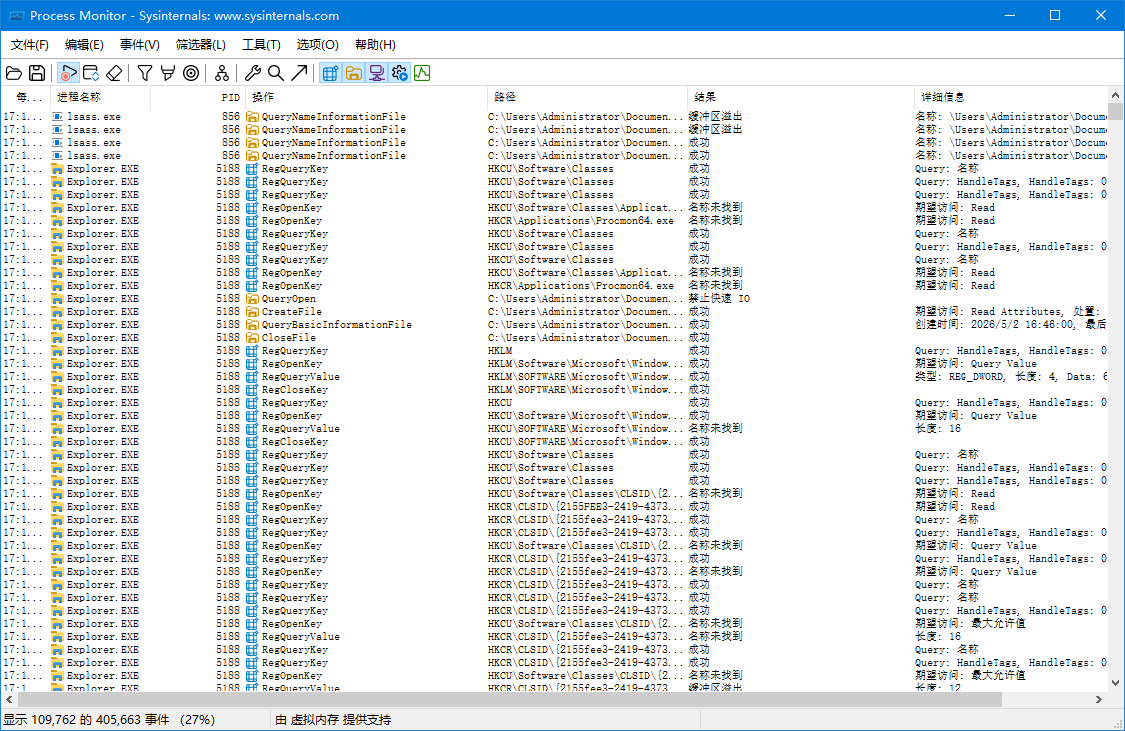Viewport: 1125px width, 731px height.
Task: Click the 路径 column header
Action: coord(587,97)
